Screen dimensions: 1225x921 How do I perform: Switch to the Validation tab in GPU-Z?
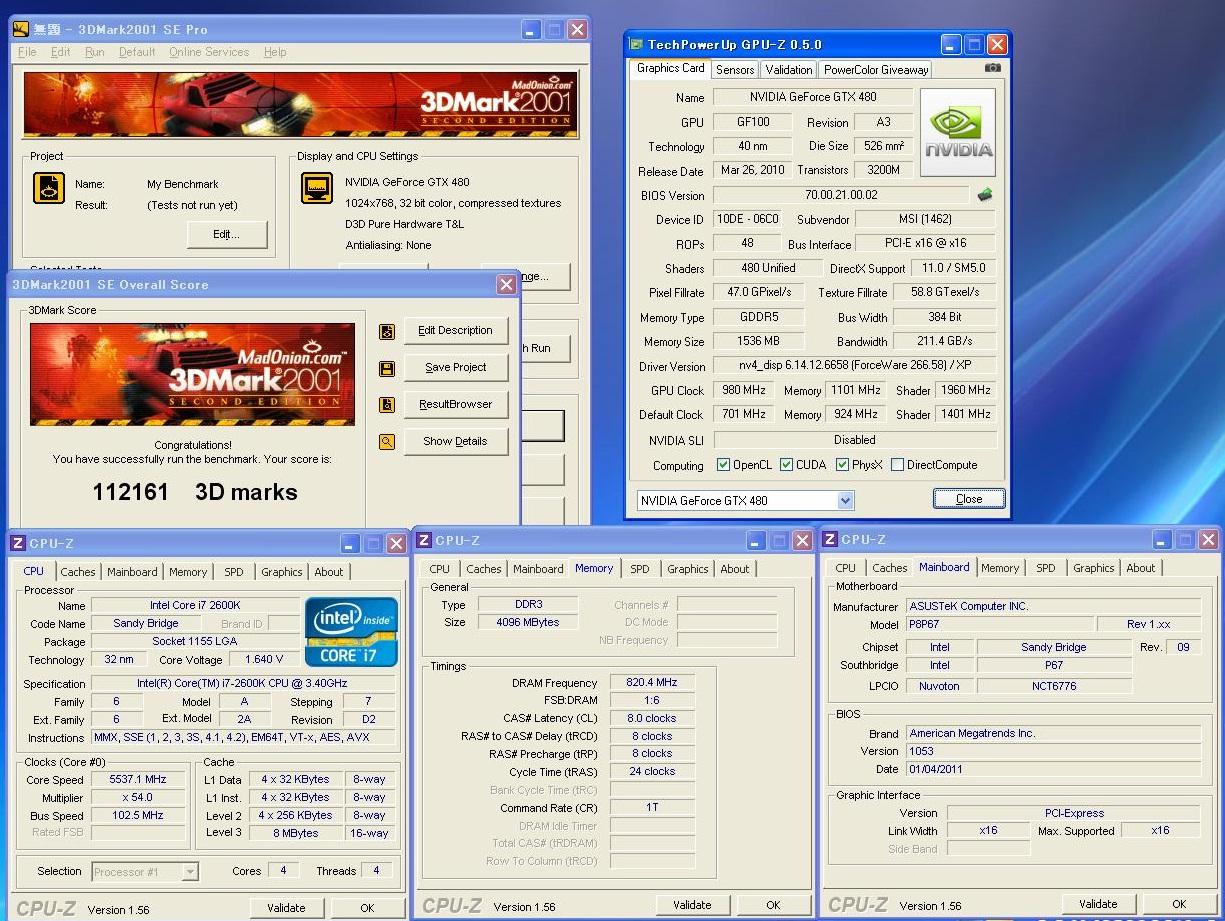click(789, 70)
